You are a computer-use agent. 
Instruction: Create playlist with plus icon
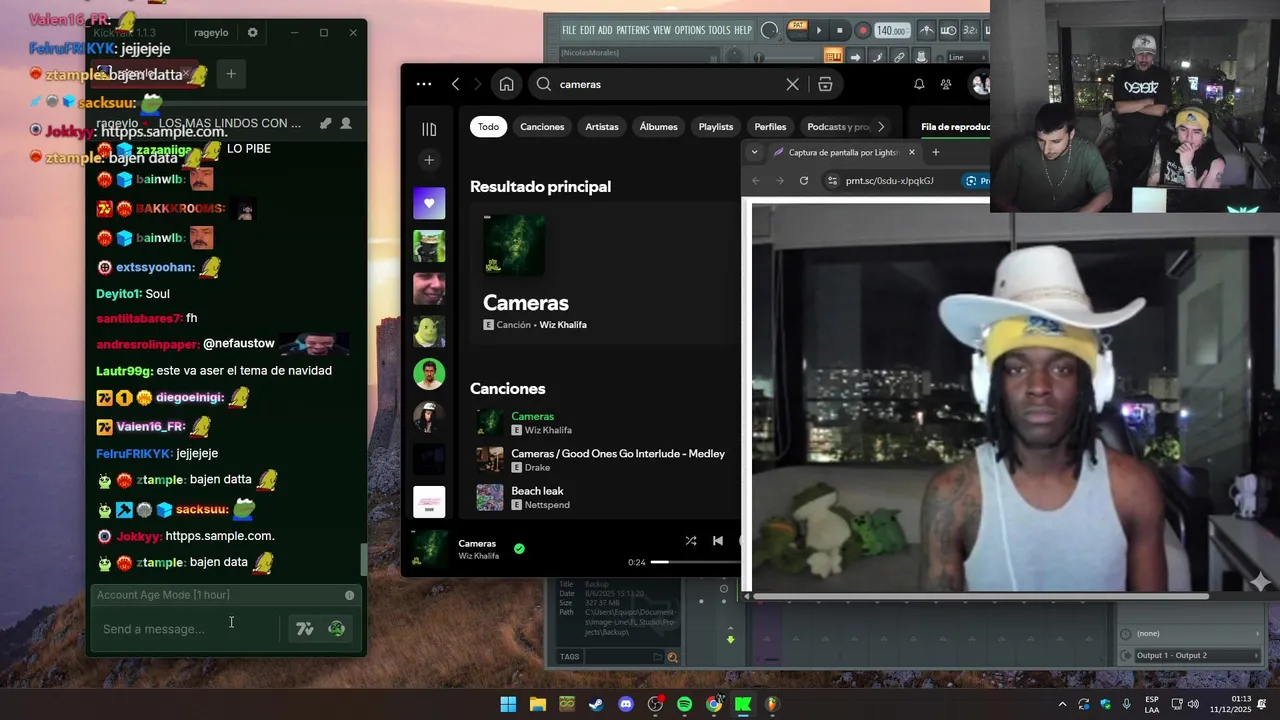point(429,160)
